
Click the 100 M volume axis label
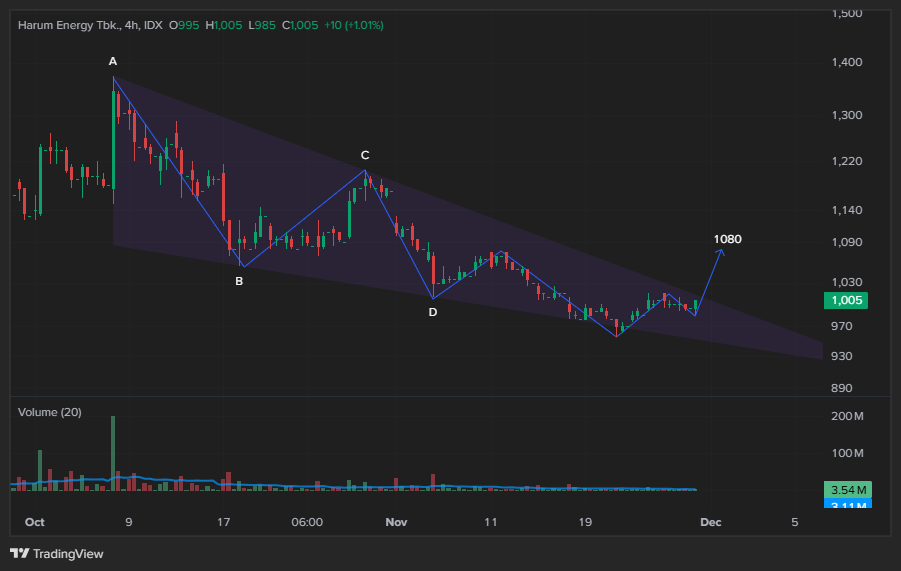coord(847,453)
